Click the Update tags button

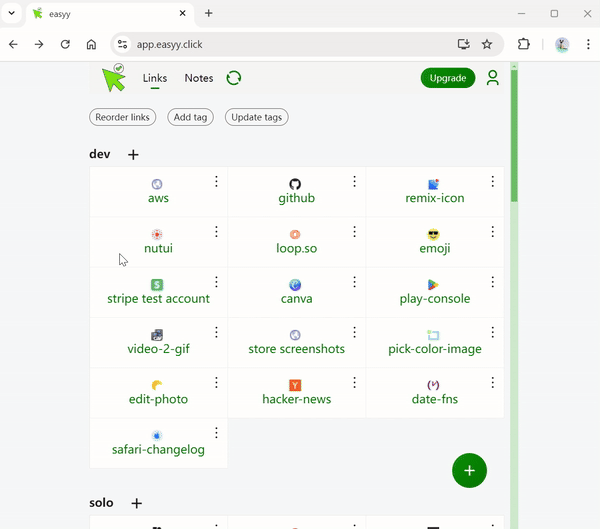(256, 117)
